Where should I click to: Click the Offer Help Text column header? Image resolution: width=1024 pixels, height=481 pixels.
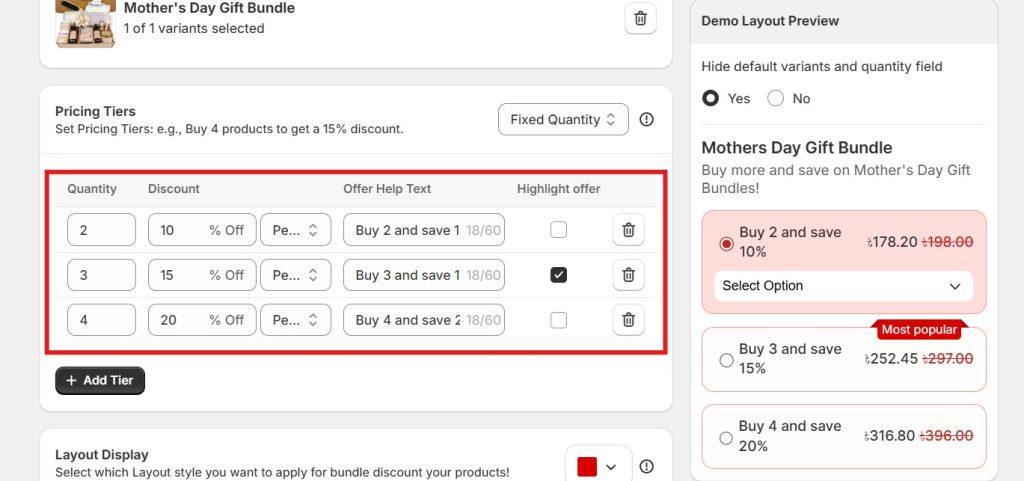387,189
